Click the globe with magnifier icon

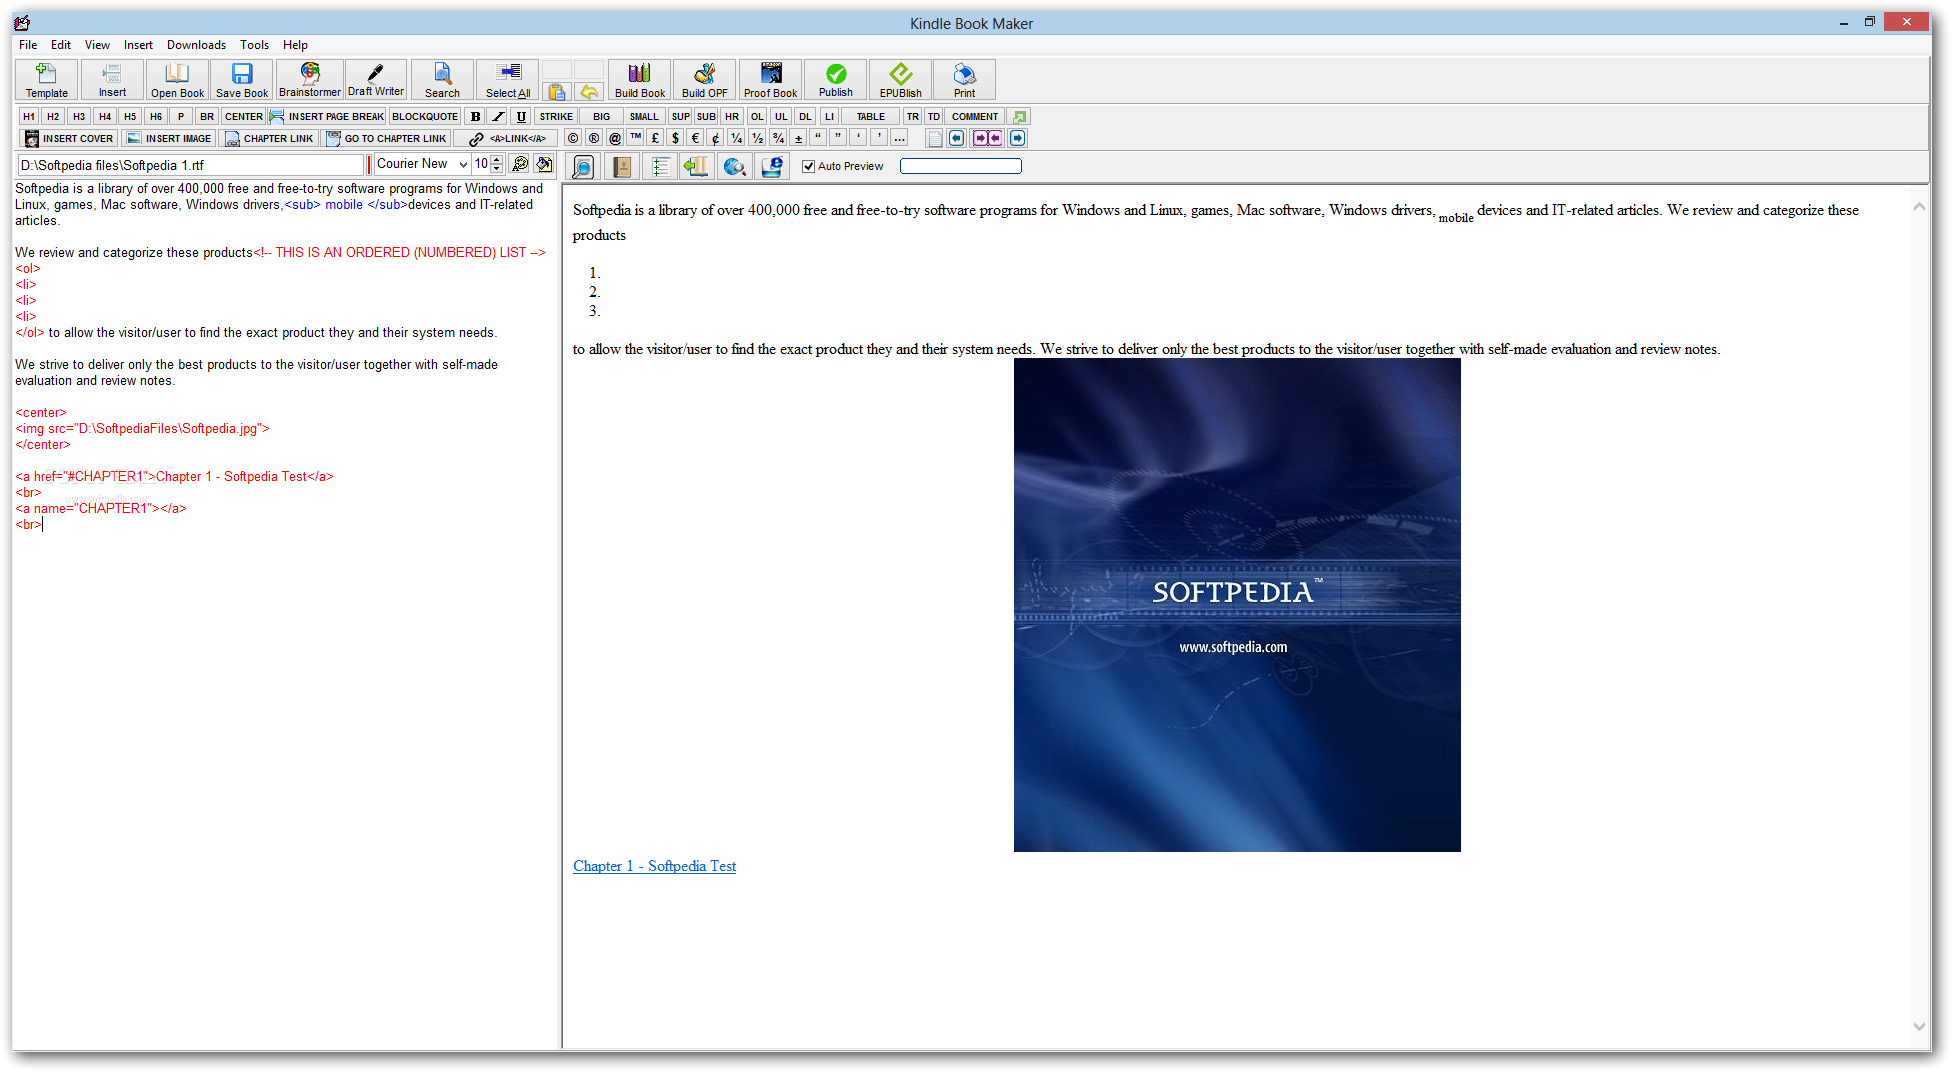coord(734,166)
